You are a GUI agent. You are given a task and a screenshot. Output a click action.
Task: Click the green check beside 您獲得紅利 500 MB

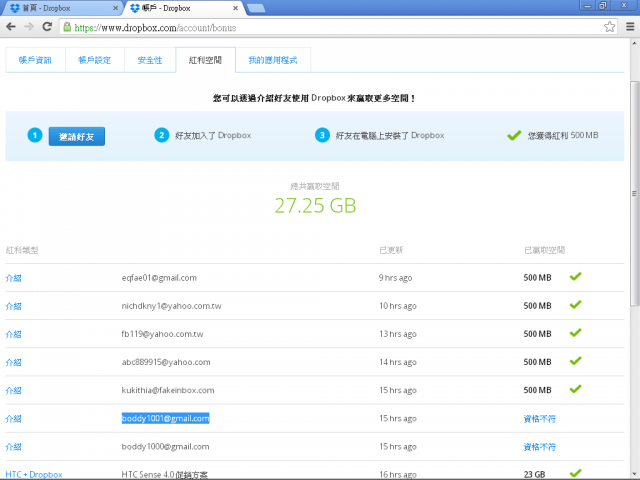514,135
